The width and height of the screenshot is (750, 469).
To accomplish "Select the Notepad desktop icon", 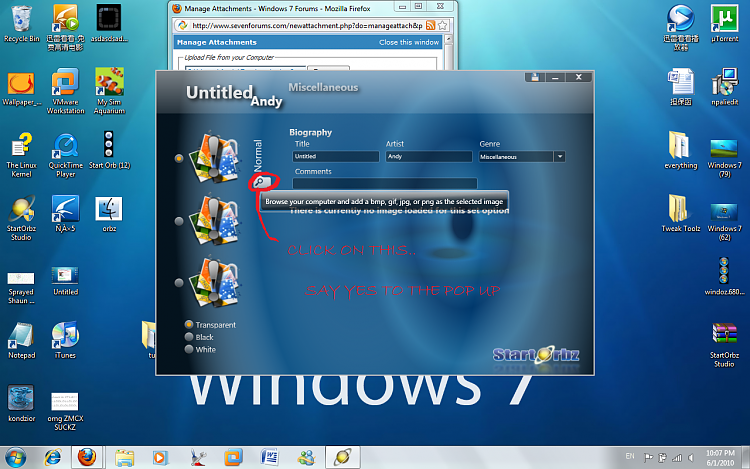I will (22, 340).
